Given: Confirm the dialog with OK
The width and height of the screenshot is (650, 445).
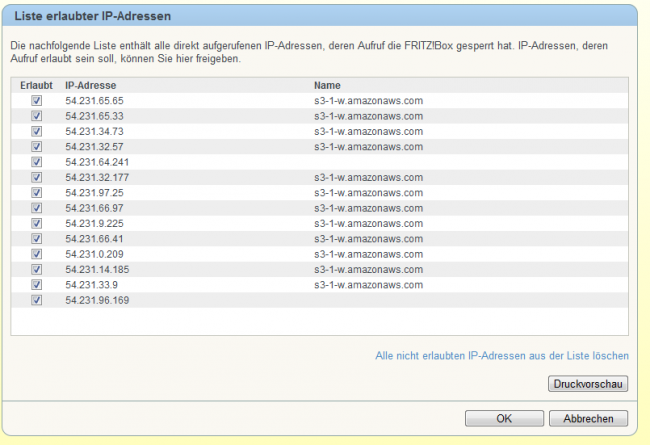Looking at the screenshot, I should pos(505,418).
